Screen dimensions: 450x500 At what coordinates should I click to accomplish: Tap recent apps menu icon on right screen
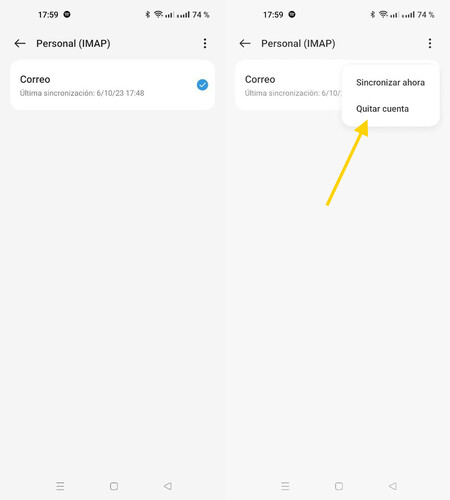(285, 486)
